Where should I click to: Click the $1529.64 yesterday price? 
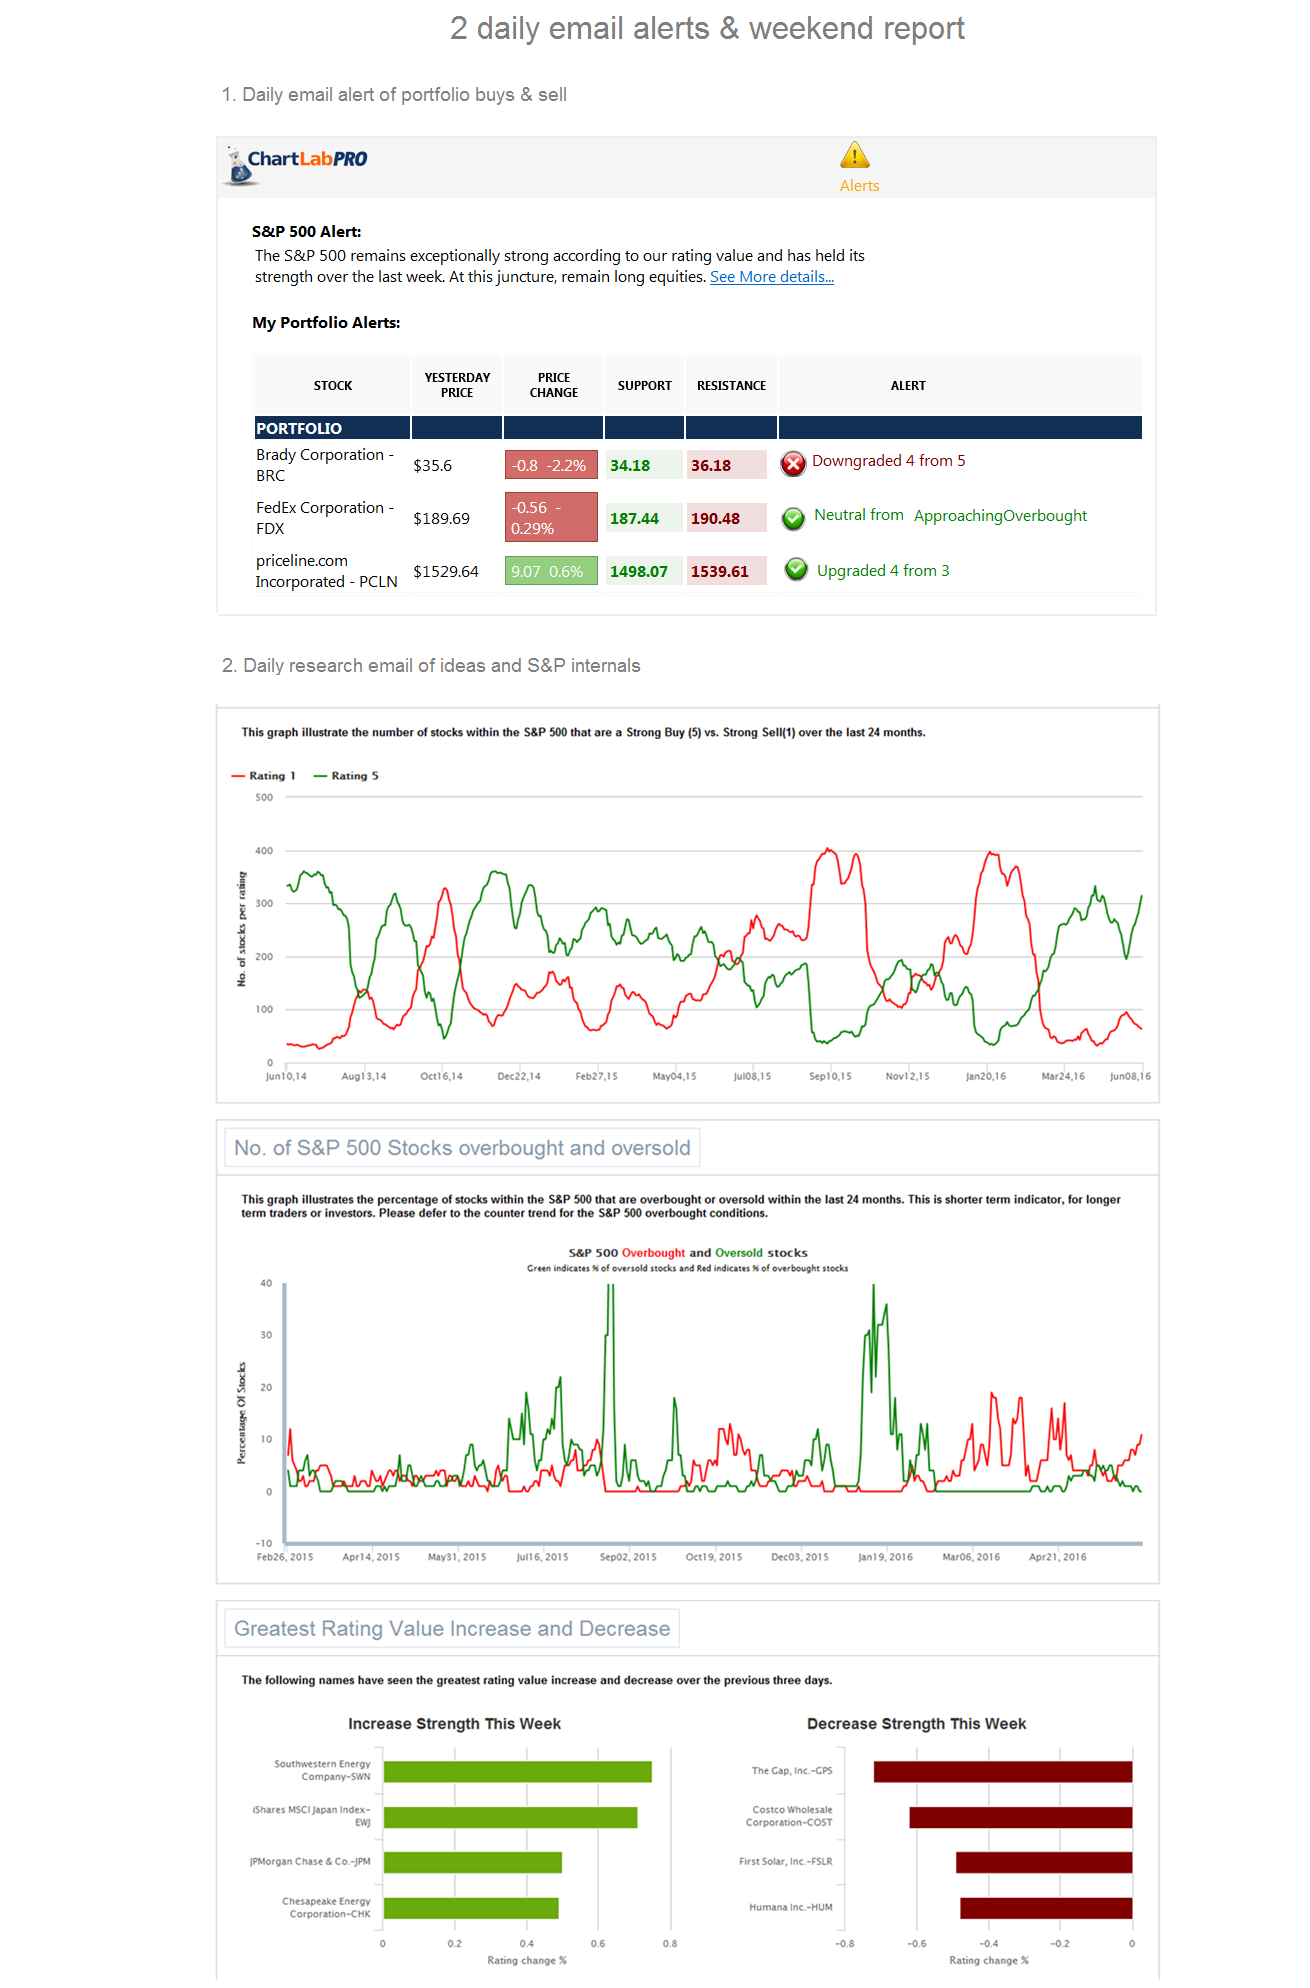[x=446, y=572]
